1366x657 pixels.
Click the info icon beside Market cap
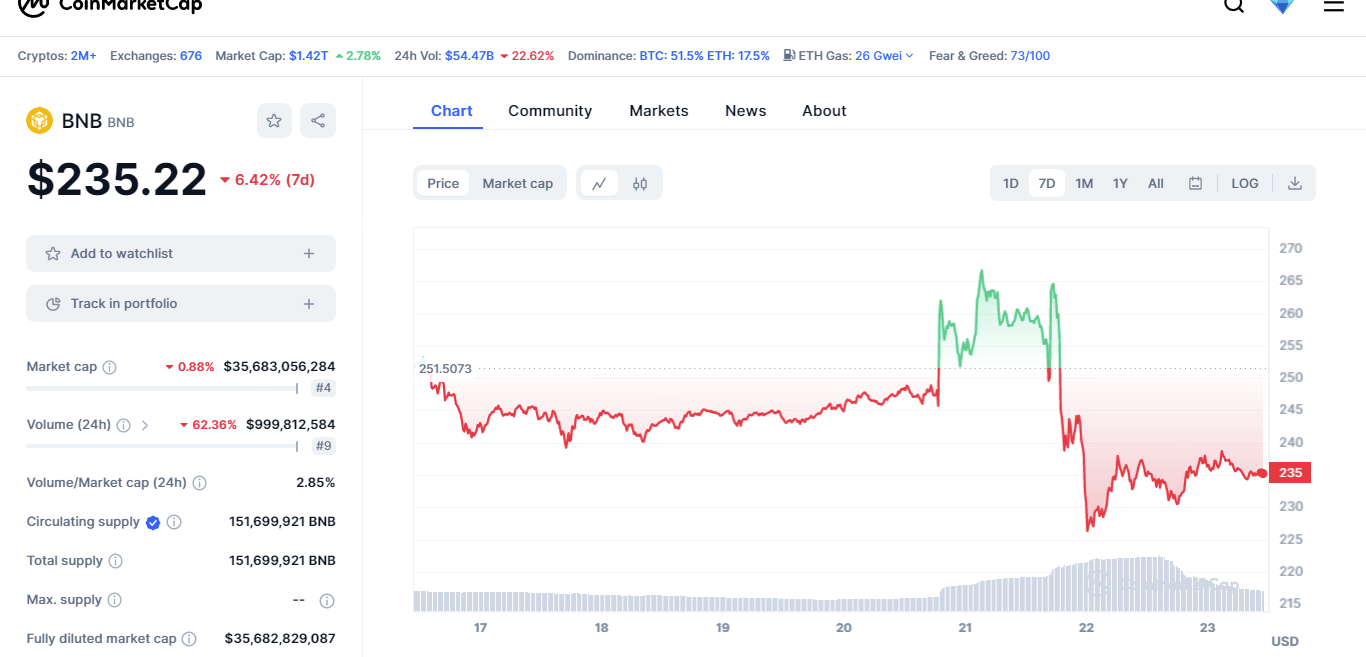(x=110, y=367)
